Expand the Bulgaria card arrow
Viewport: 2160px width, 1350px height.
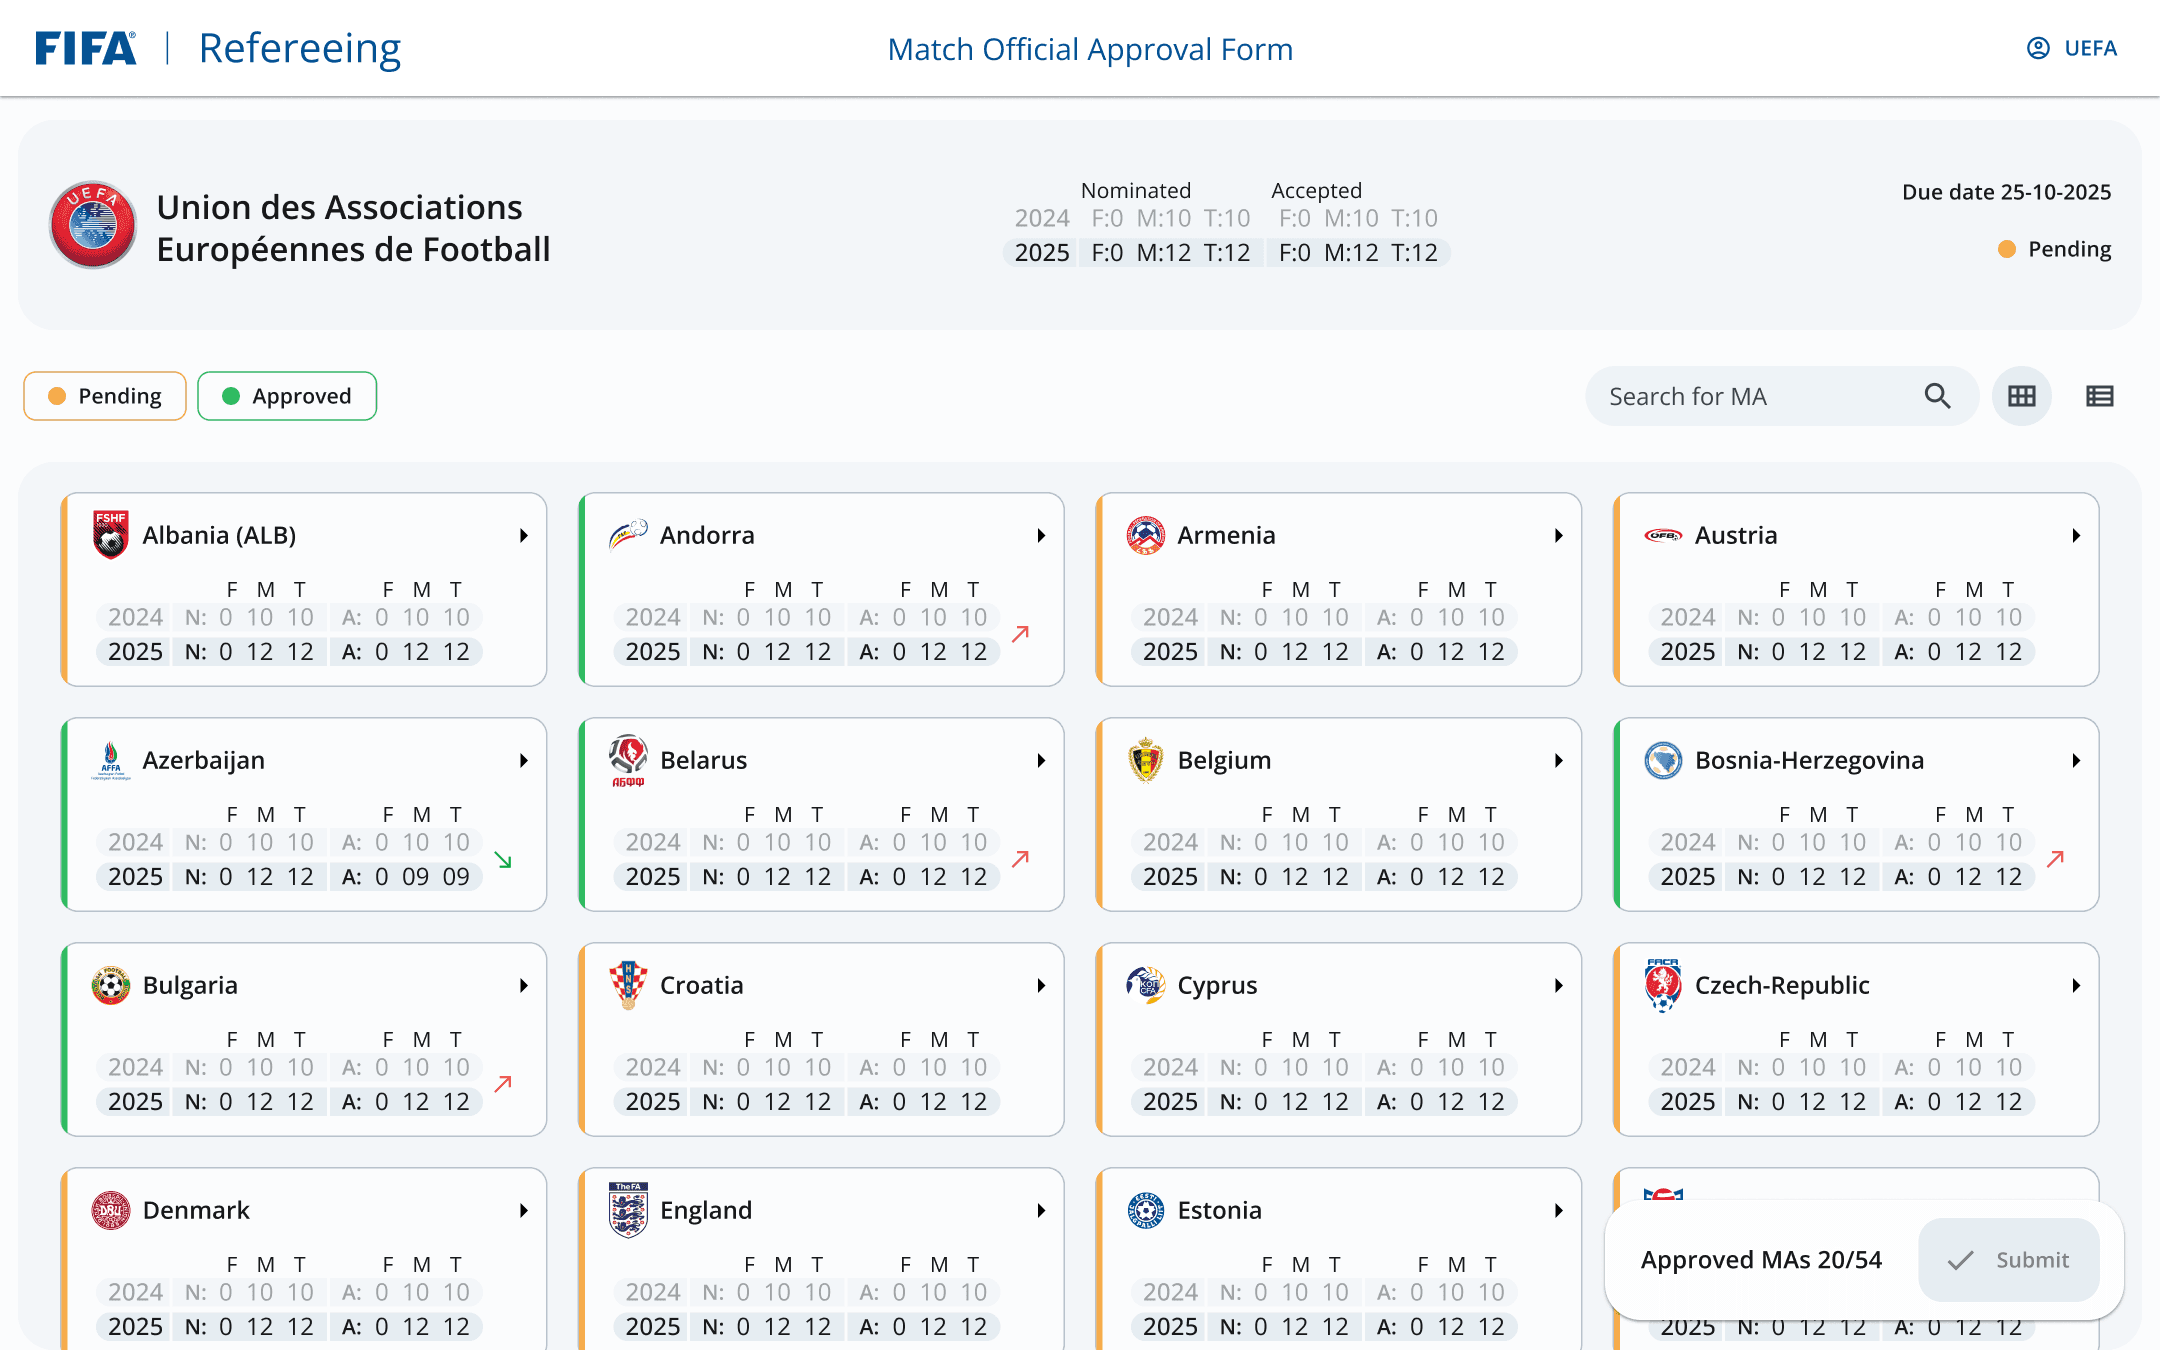click(x=523, y=986)
